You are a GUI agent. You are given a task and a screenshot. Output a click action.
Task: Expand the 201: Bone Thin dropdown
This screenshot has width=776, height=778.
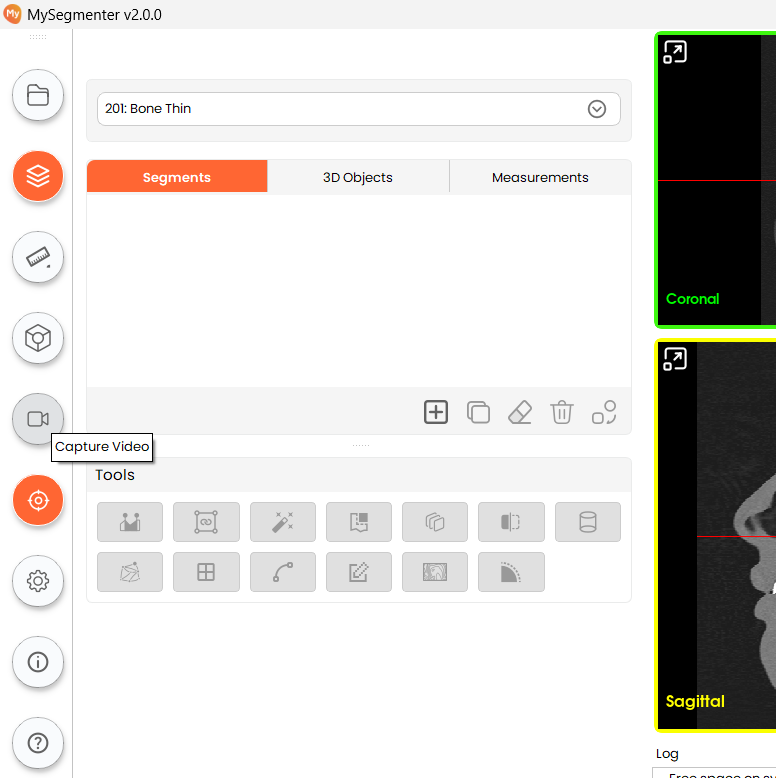pyautogui.click(x=597, y=109)
